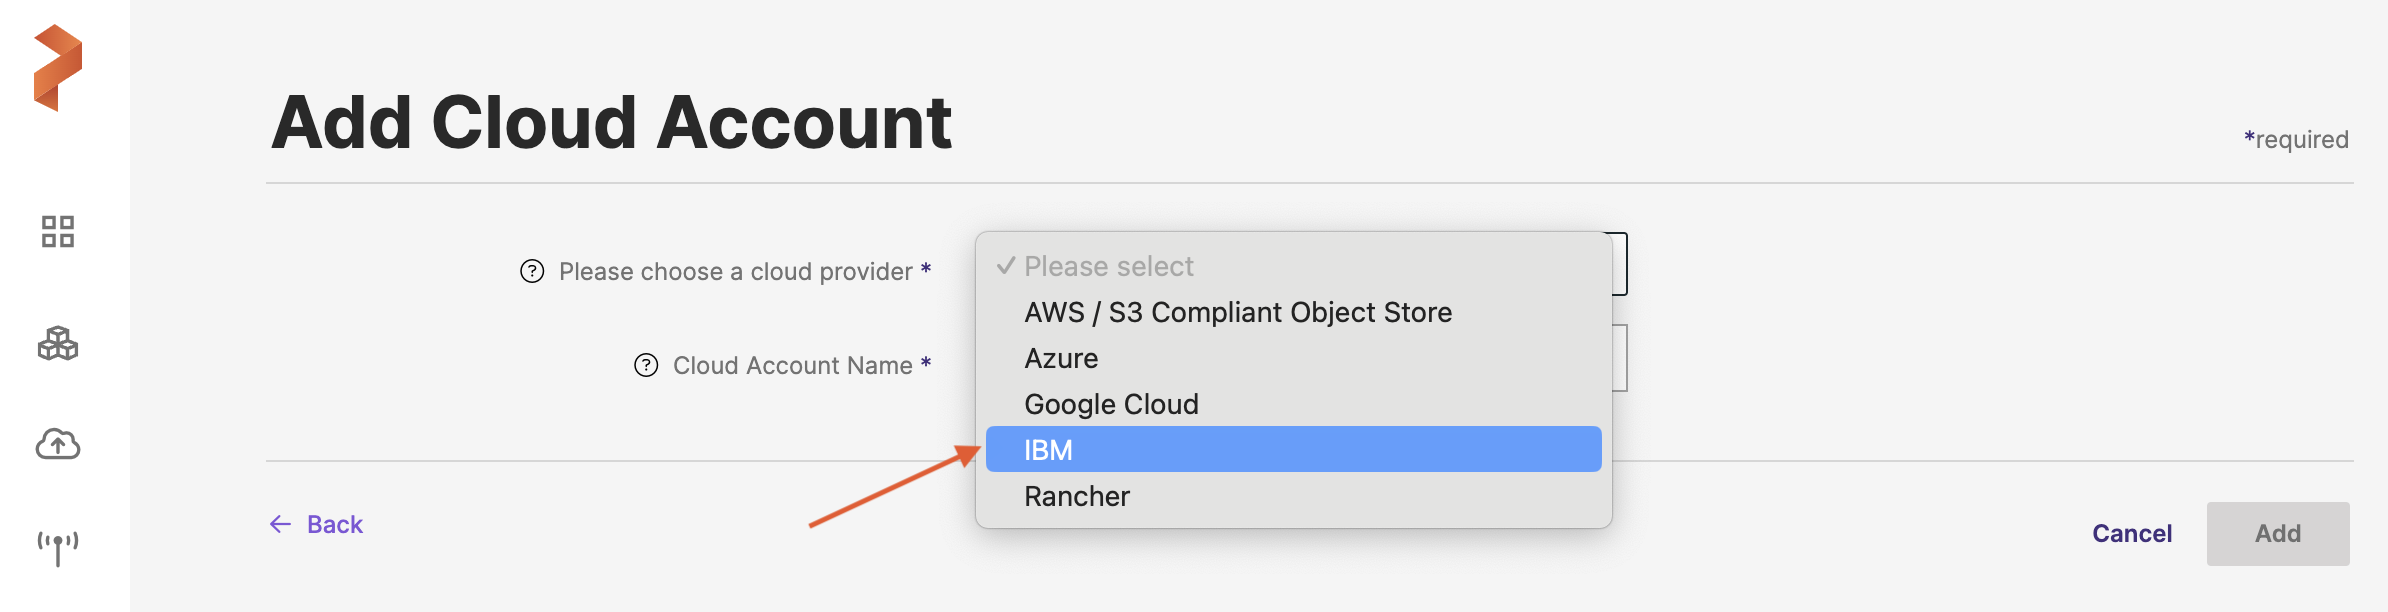Show help for choosing a cloud provider
Screen dimensions: 2388x612
(532, 271)
